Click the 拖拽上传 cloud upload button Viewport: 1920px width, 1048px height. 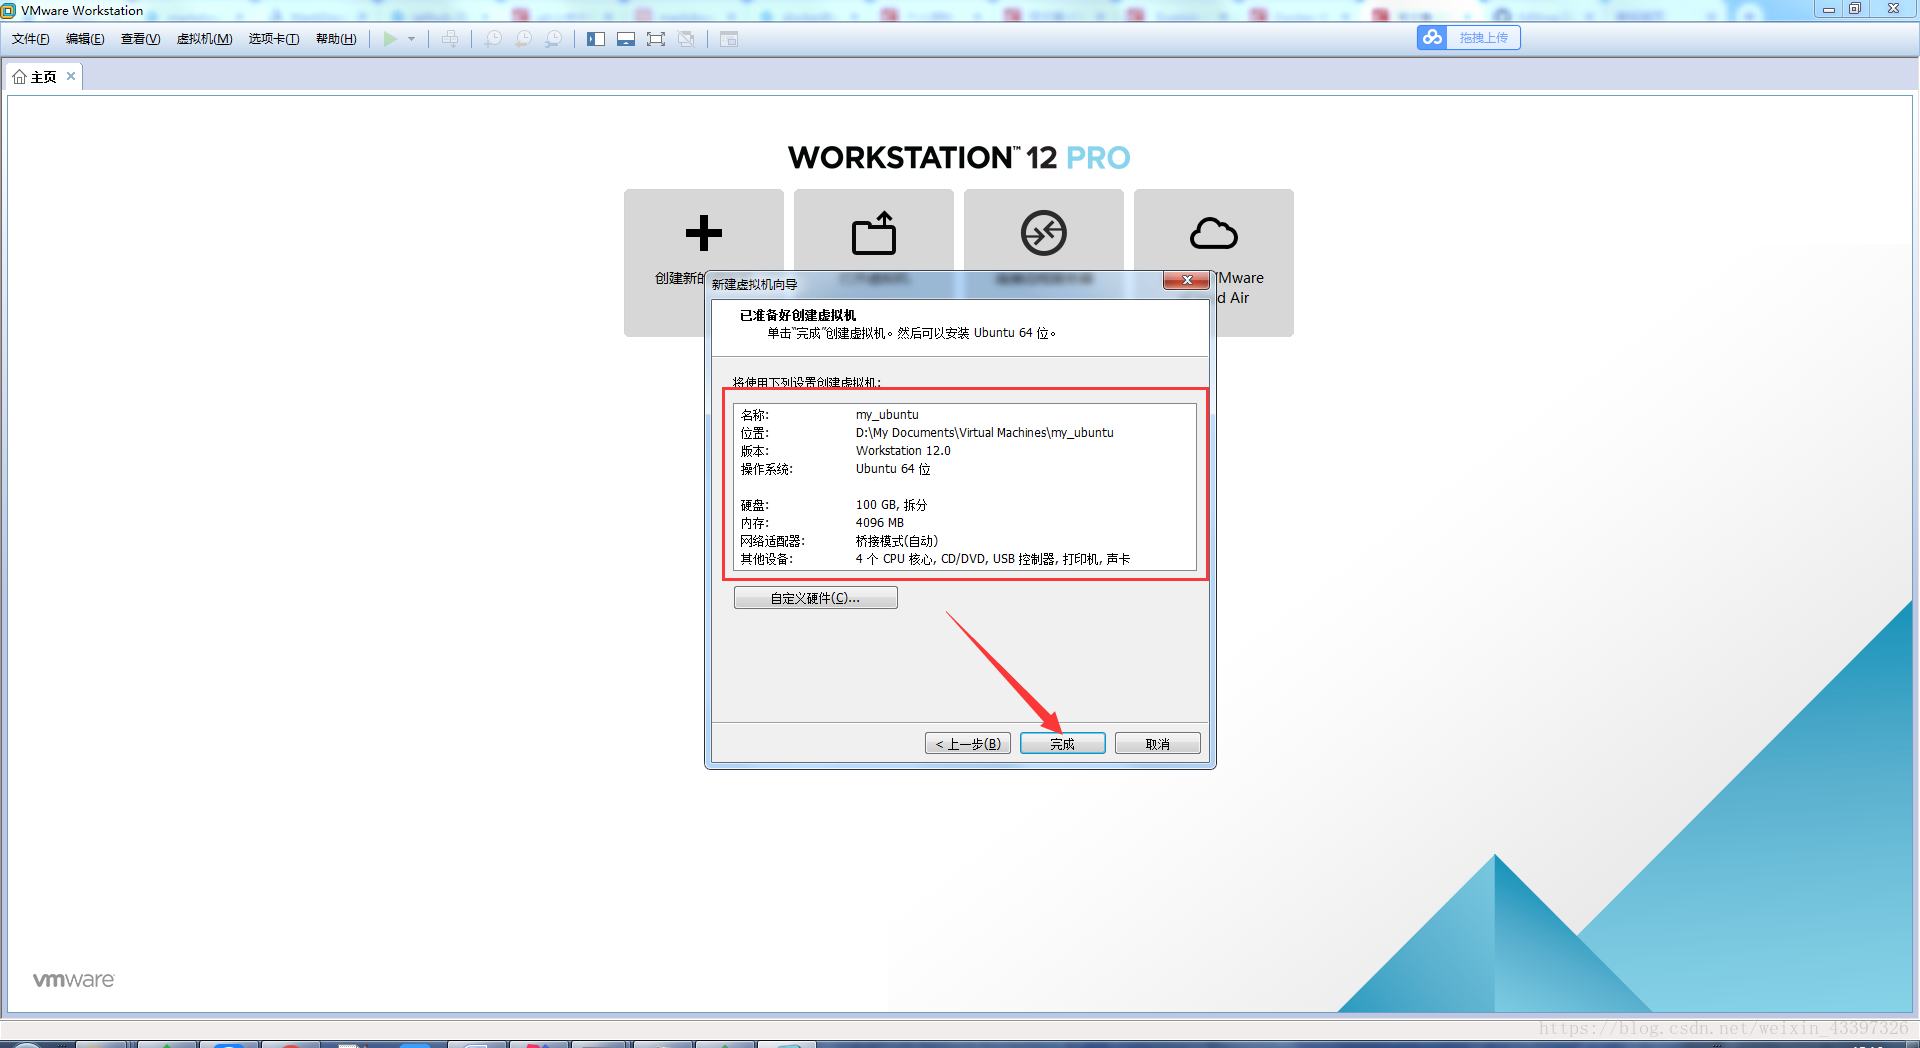[1468, 38]
